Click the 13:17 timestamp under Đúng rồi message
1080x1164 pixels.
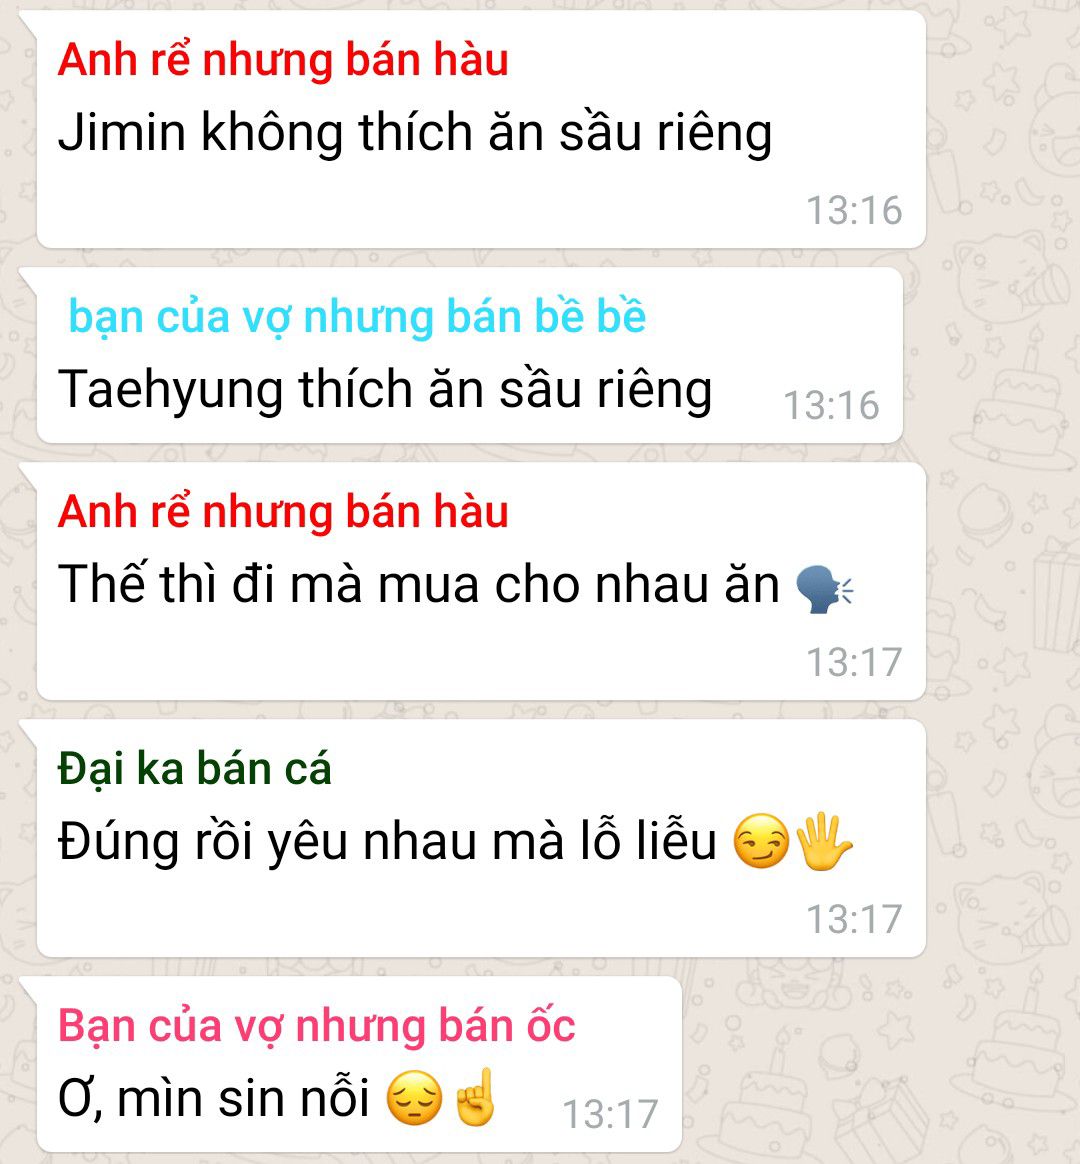pyautogui.click(x=854, y=920)
